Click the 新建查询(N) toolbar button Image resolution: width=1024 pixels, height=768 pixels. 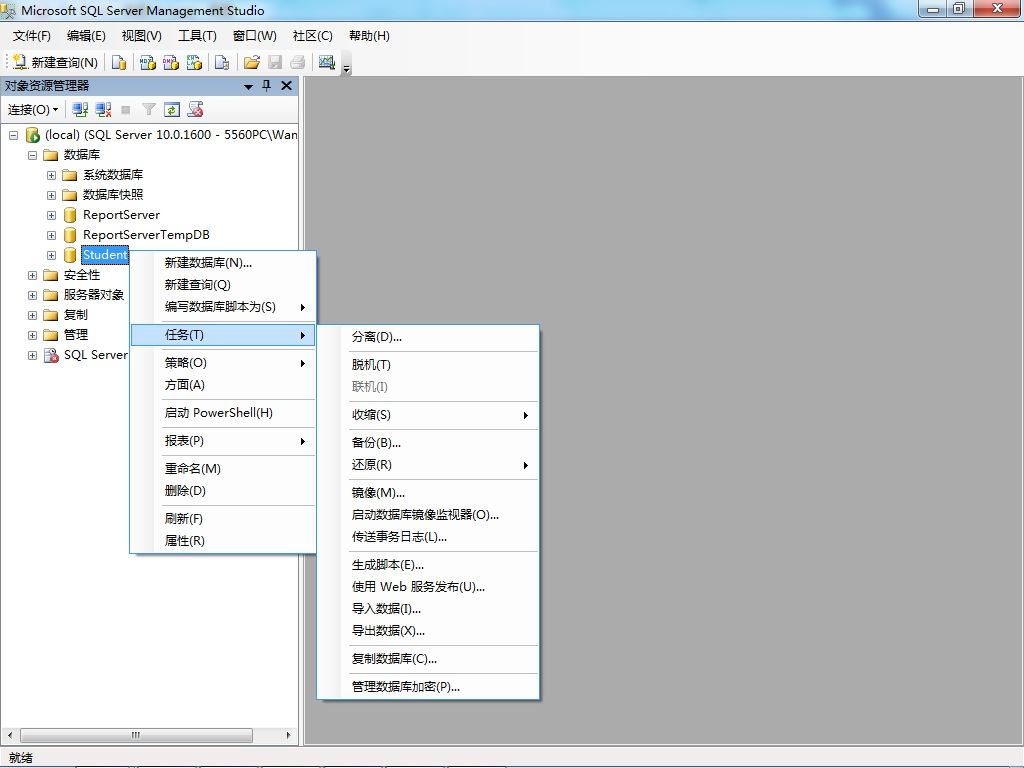(56, 62)
